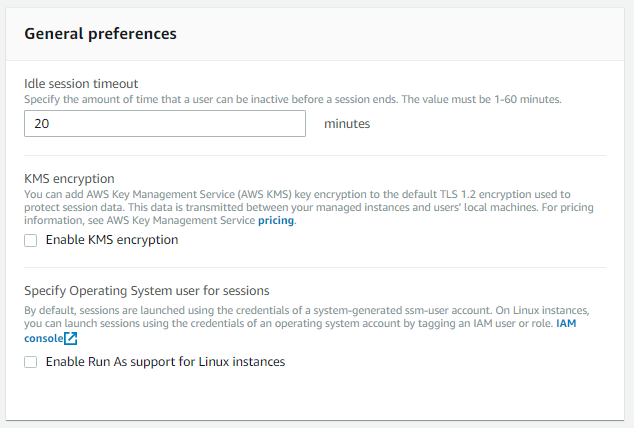Enable the KMS encryption checkbox

click(x=30, y=240)
